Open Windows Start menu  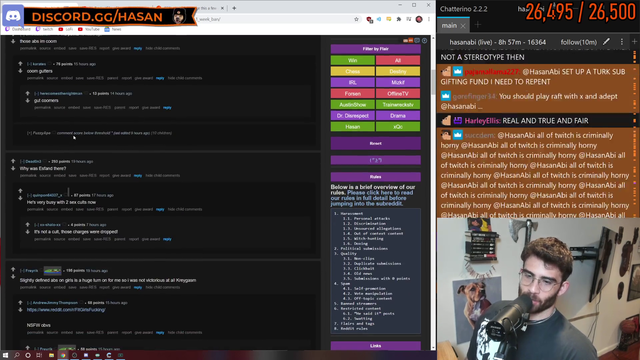[6, 355]
